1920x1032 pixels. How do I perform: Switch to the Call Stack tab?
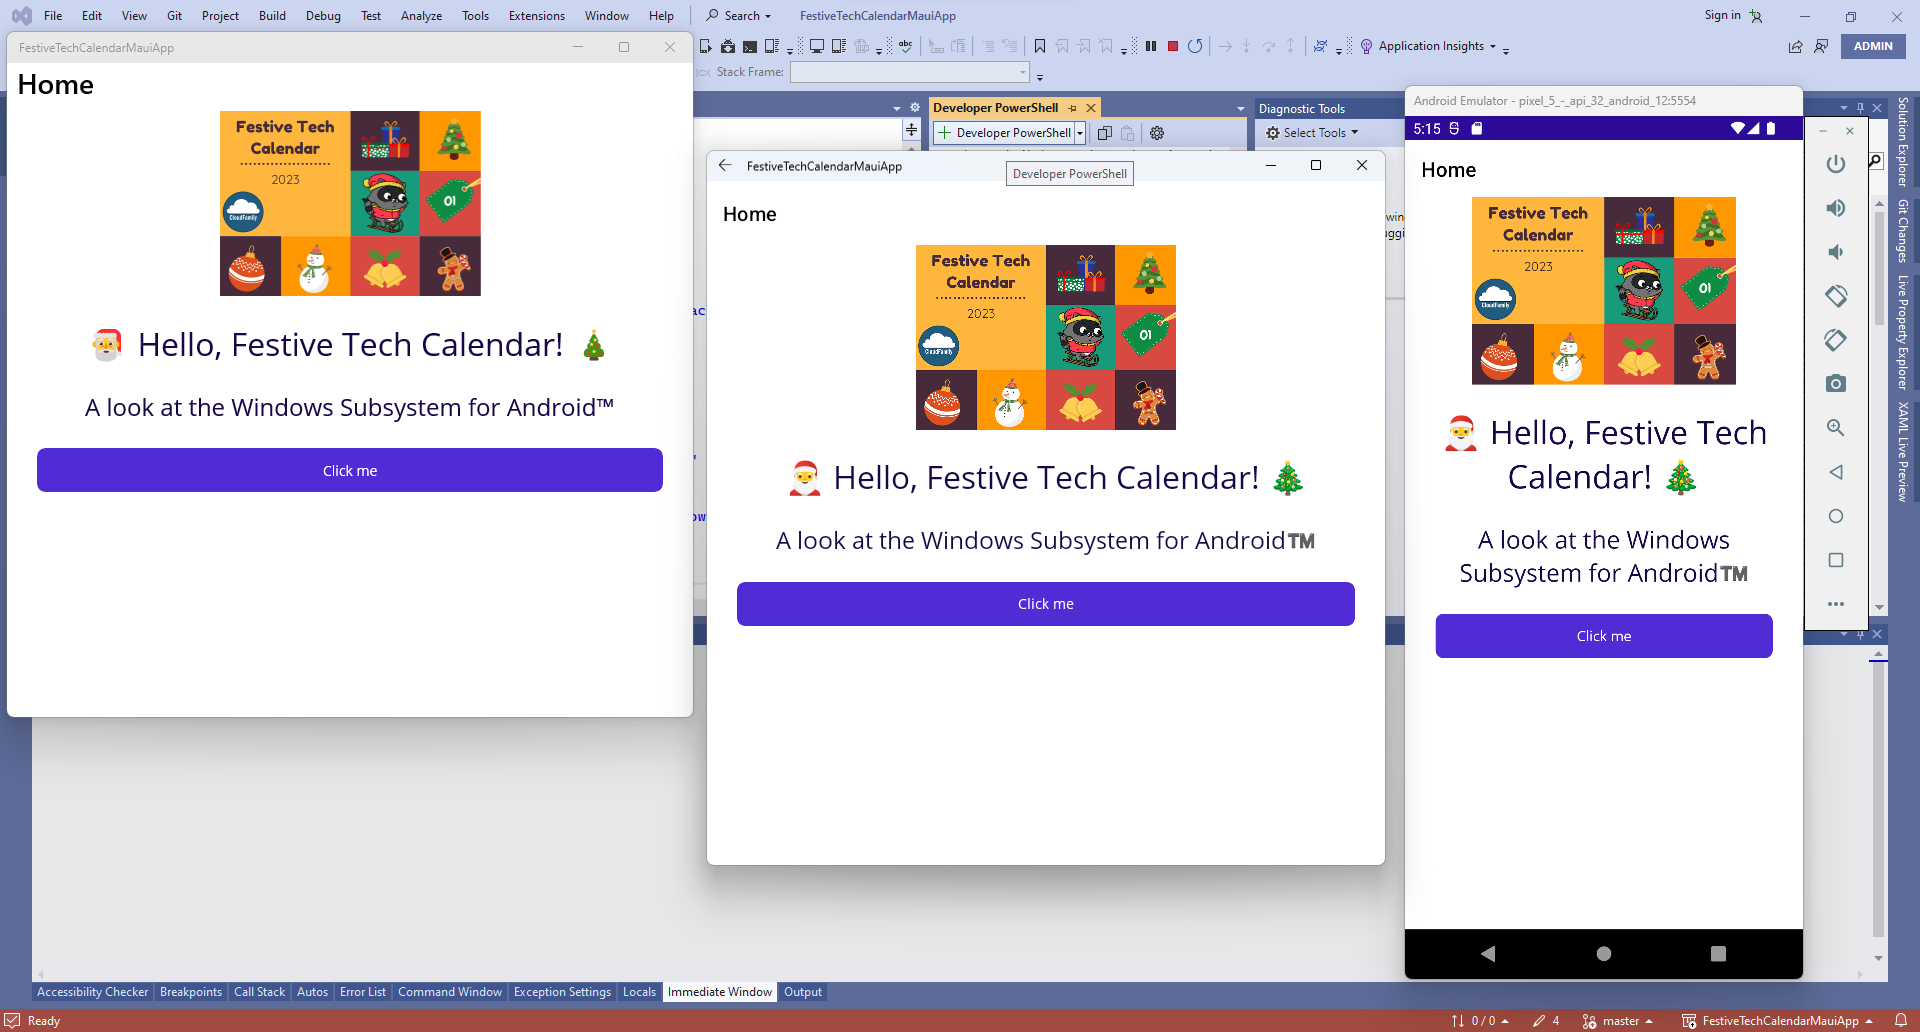point(259,992)
